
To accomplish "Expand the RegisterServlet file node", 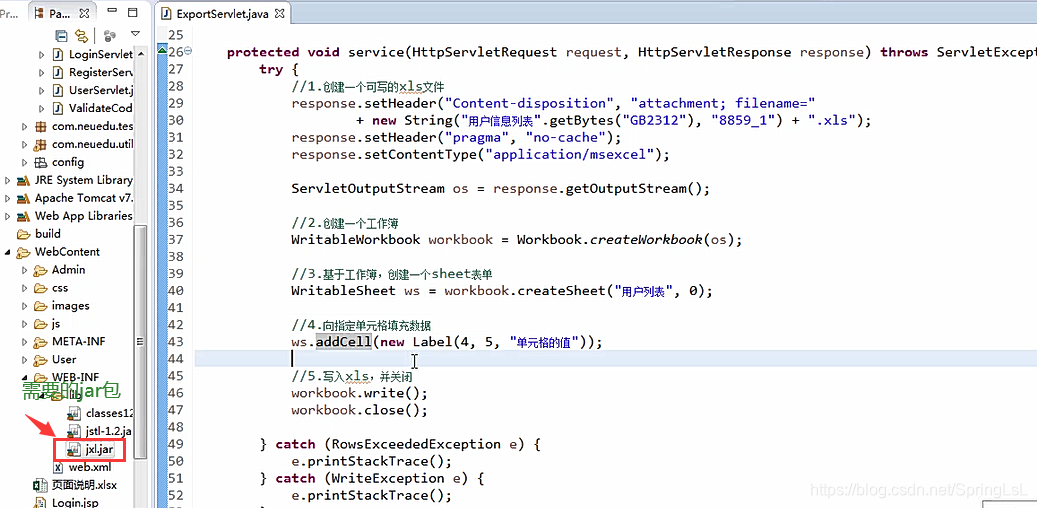I will tap(42, 72).
